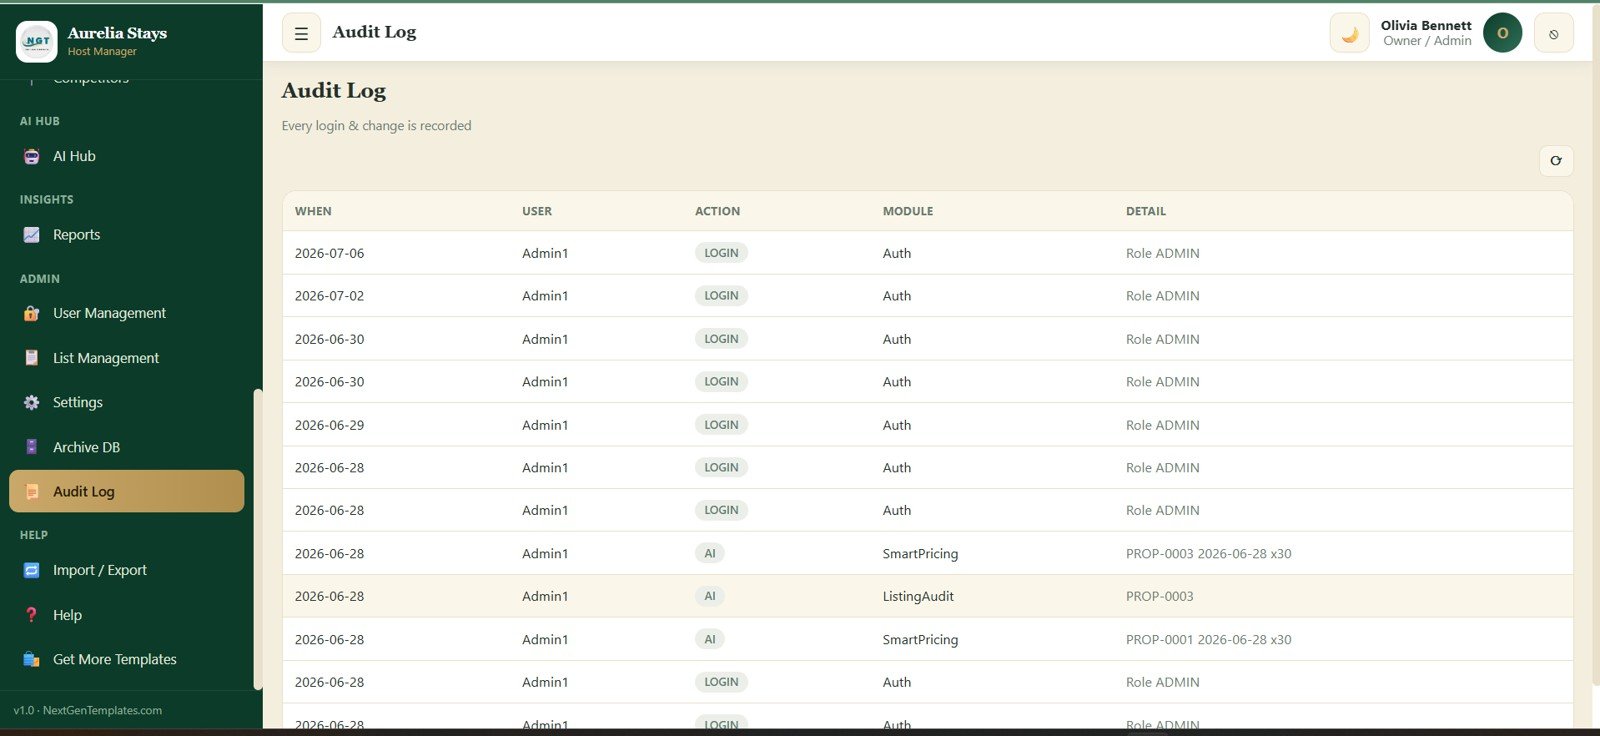Click NextGenTemplates.com footer link
1600x736 pixels.
[102, 711]
